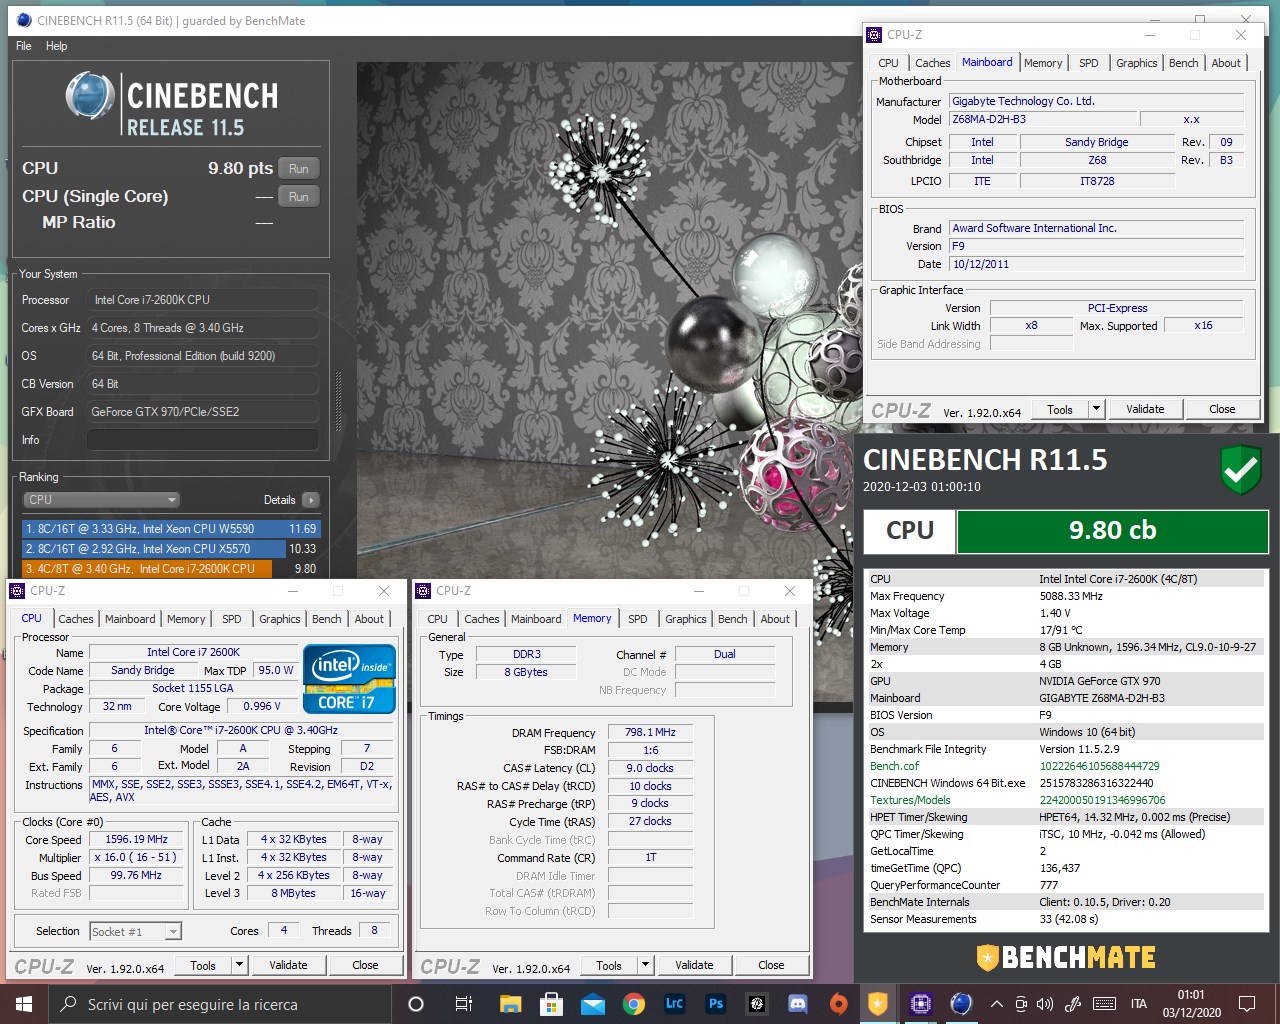Click Close in the Memory CPU-Z window
The height and width of the screenshot is (1024, 1280).
point(771,965)
